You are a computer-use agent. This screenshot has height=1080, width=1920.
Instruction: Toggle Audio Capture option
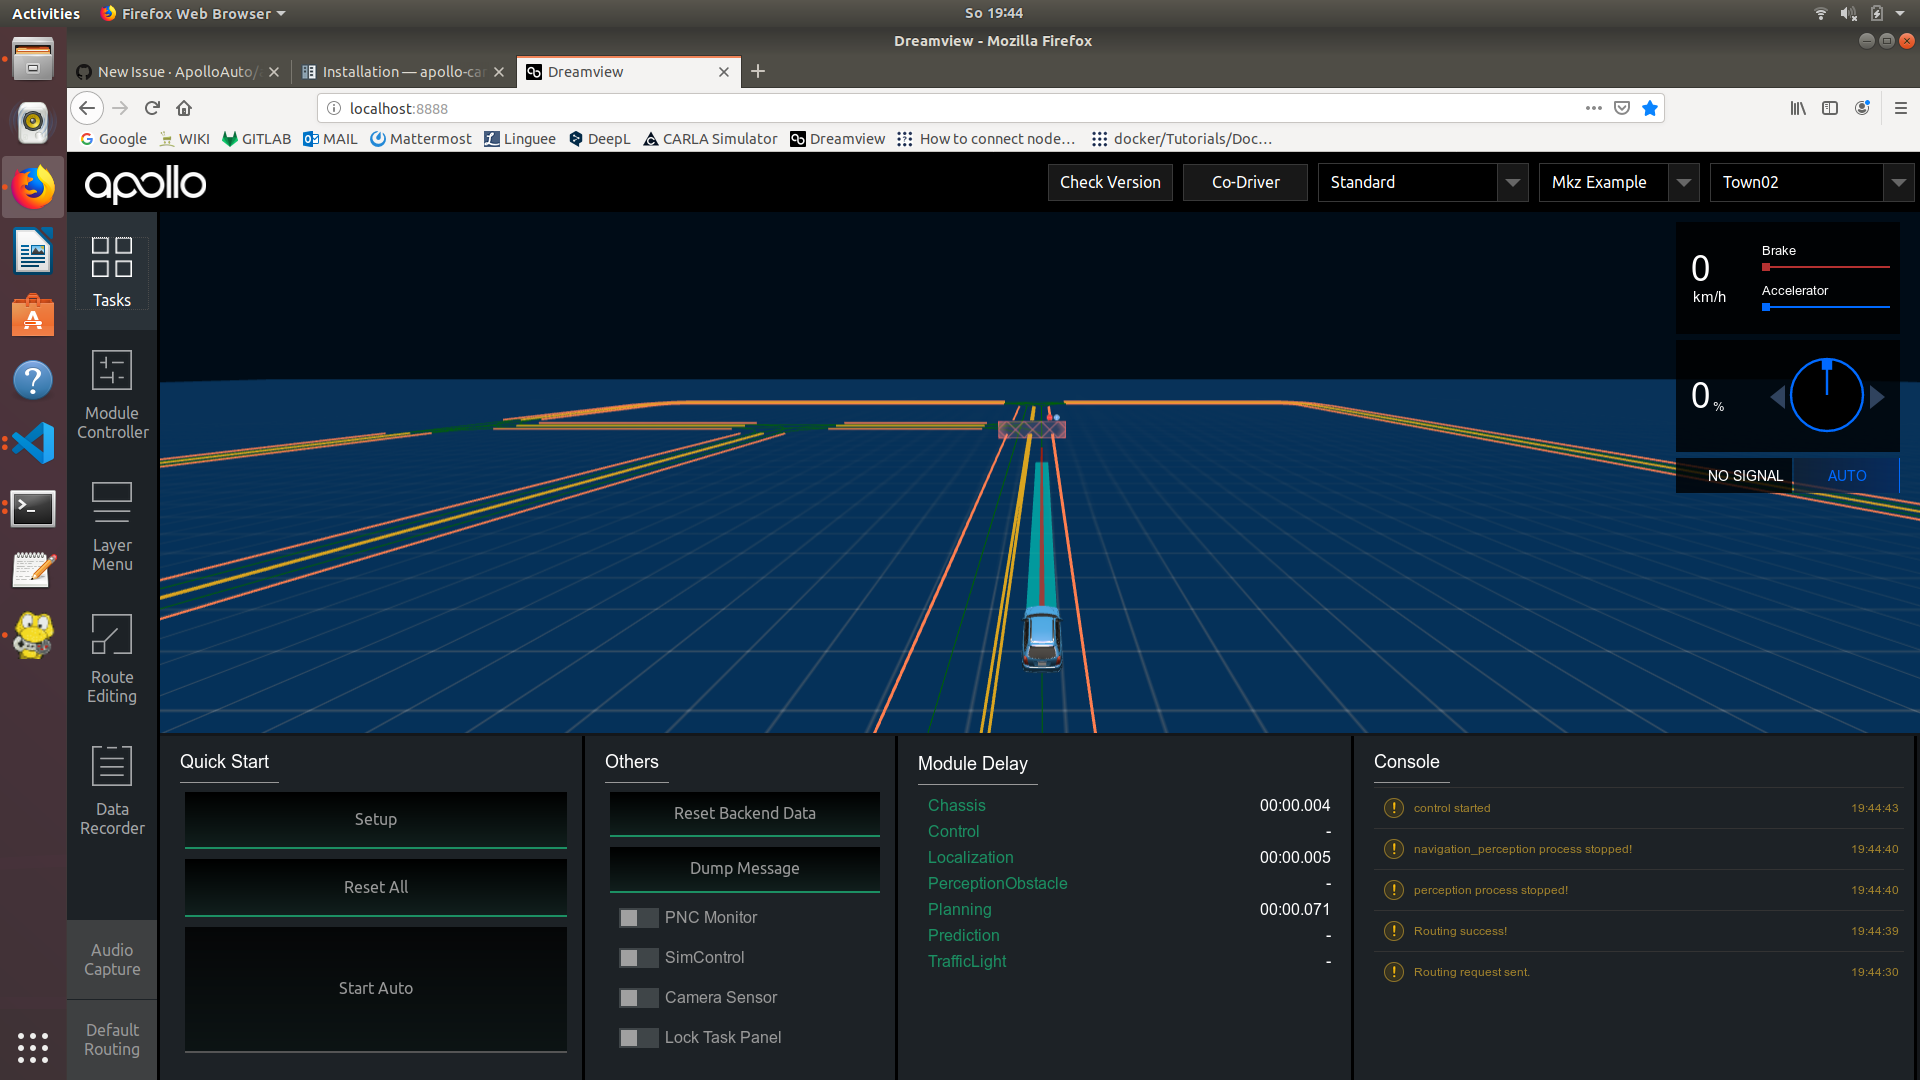(x=112, y=960)
